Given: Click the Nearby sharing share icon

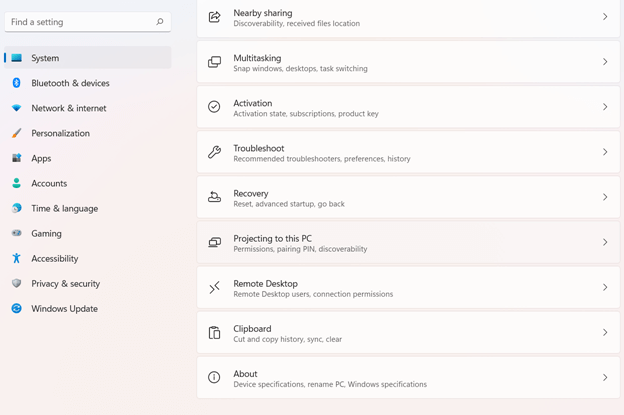Looking at the screenshot, I should (x=214, y=17).
